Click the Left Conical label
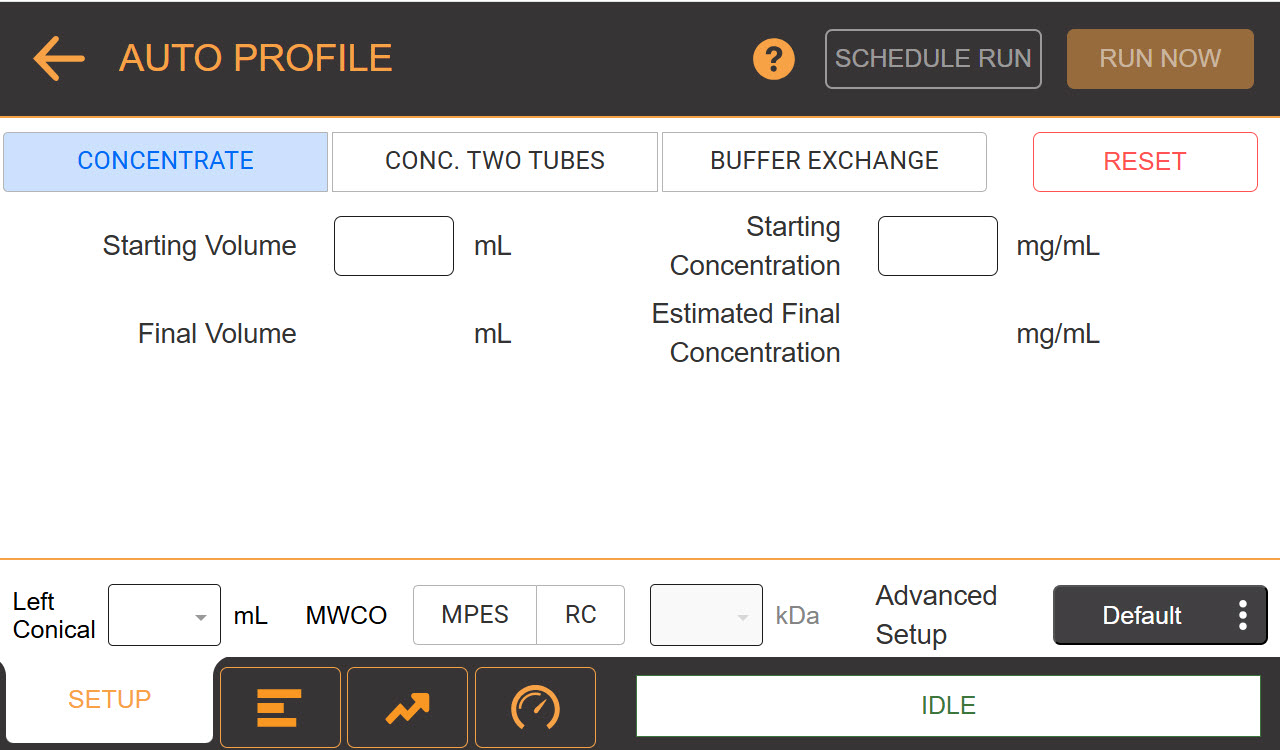Screen dimensions: 1280x750 pyautogui.click(x=54, y=615)
